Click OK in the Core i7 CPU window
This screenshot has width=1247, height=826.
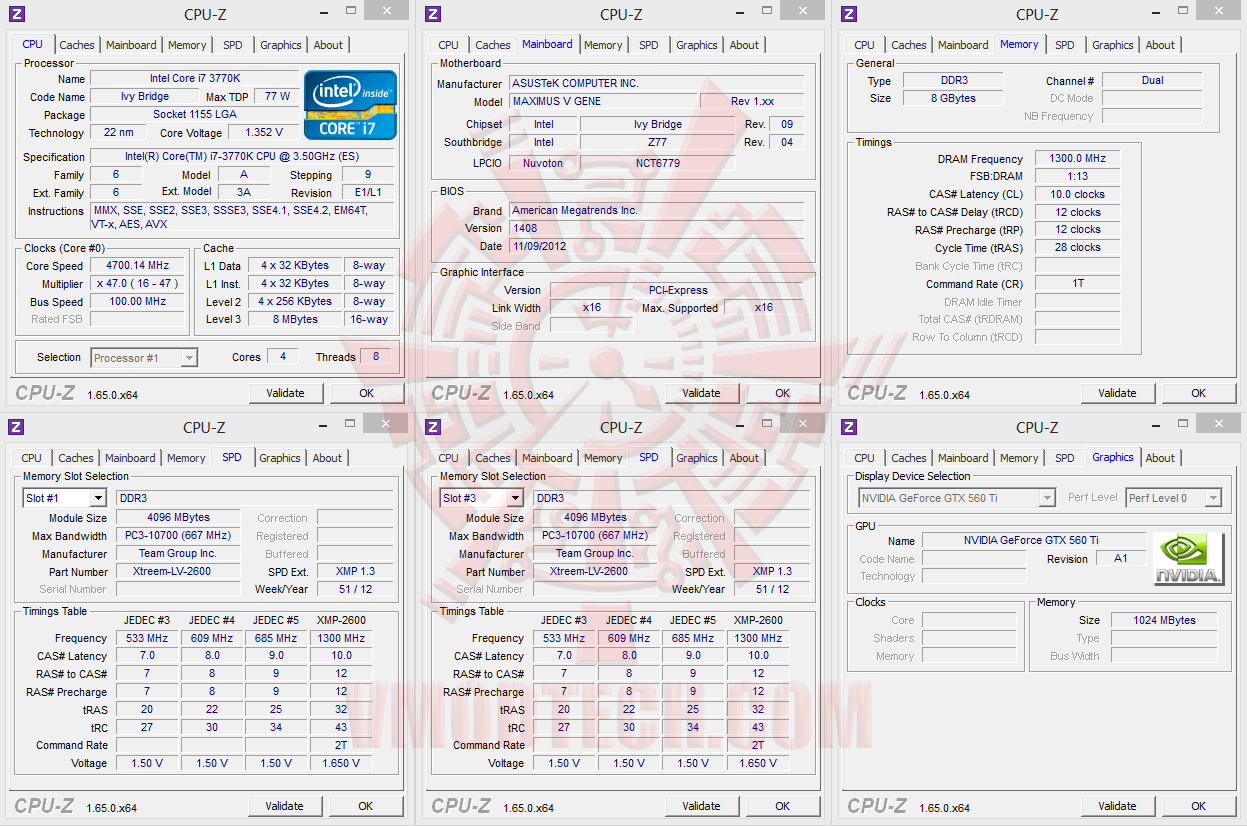coord(367,393)
